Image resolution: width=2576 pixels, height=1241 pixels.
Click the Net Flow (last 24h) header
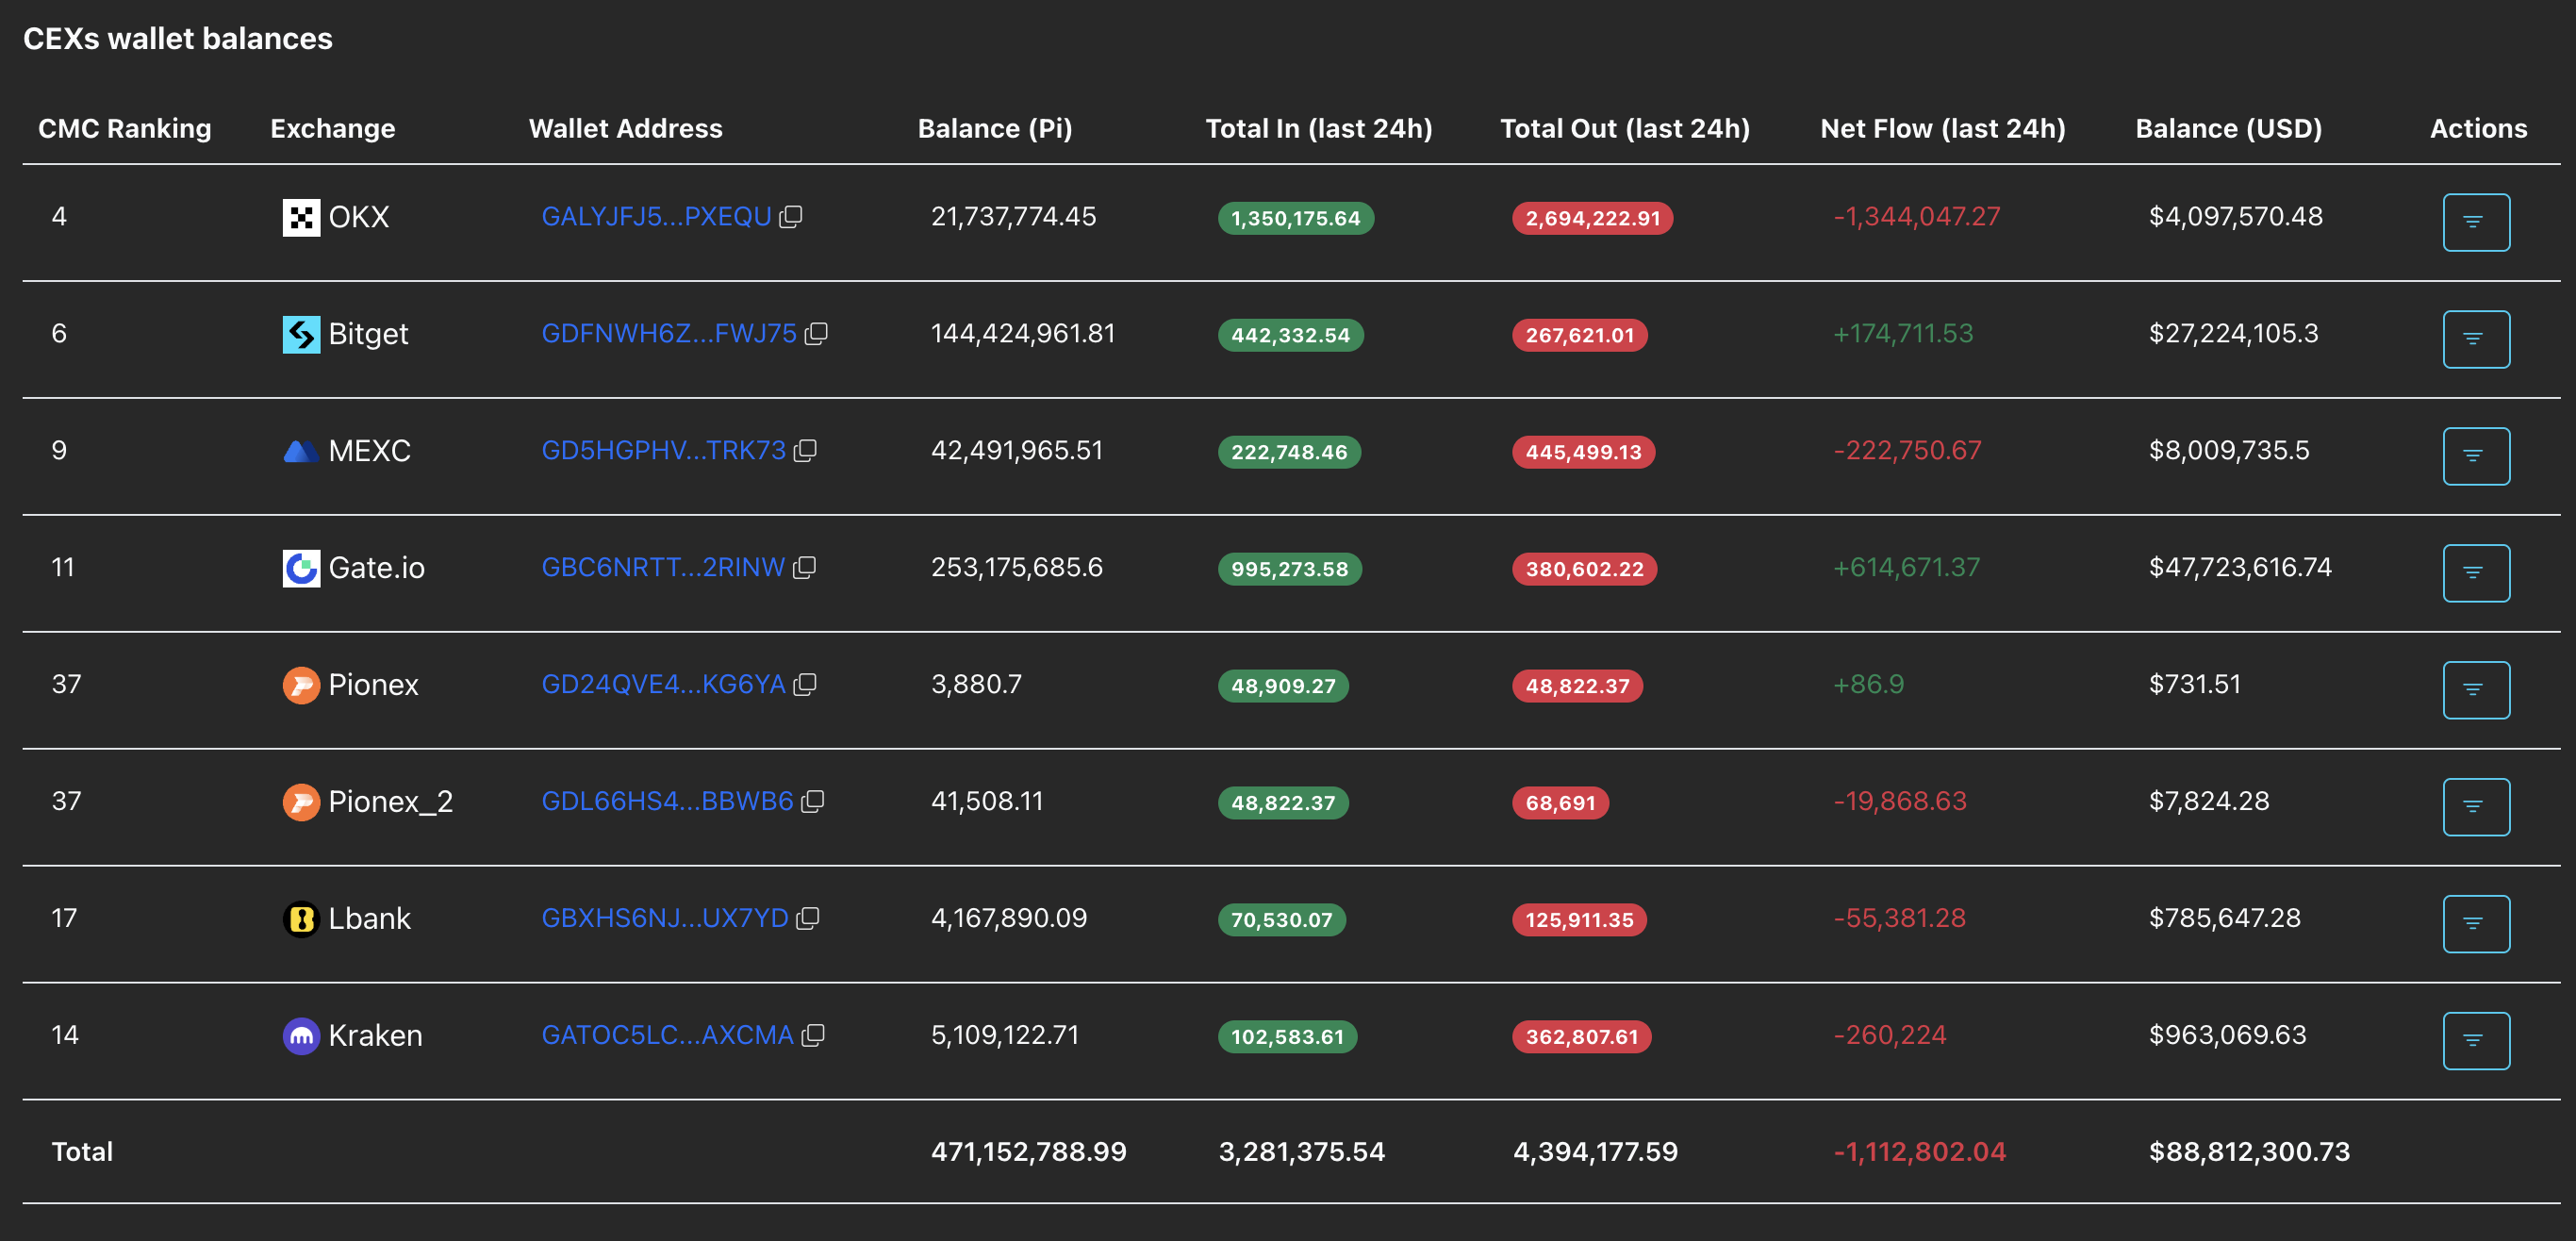pyautogui.click(x=1942, y=129)
